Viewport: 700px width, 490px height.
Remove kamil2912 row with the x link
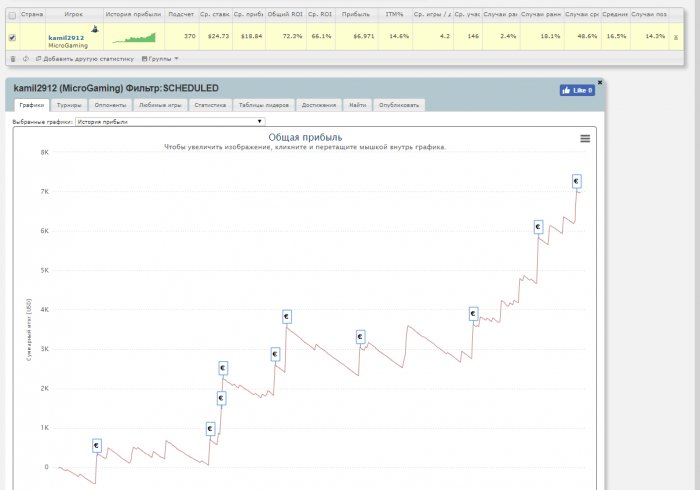[675, 37]
